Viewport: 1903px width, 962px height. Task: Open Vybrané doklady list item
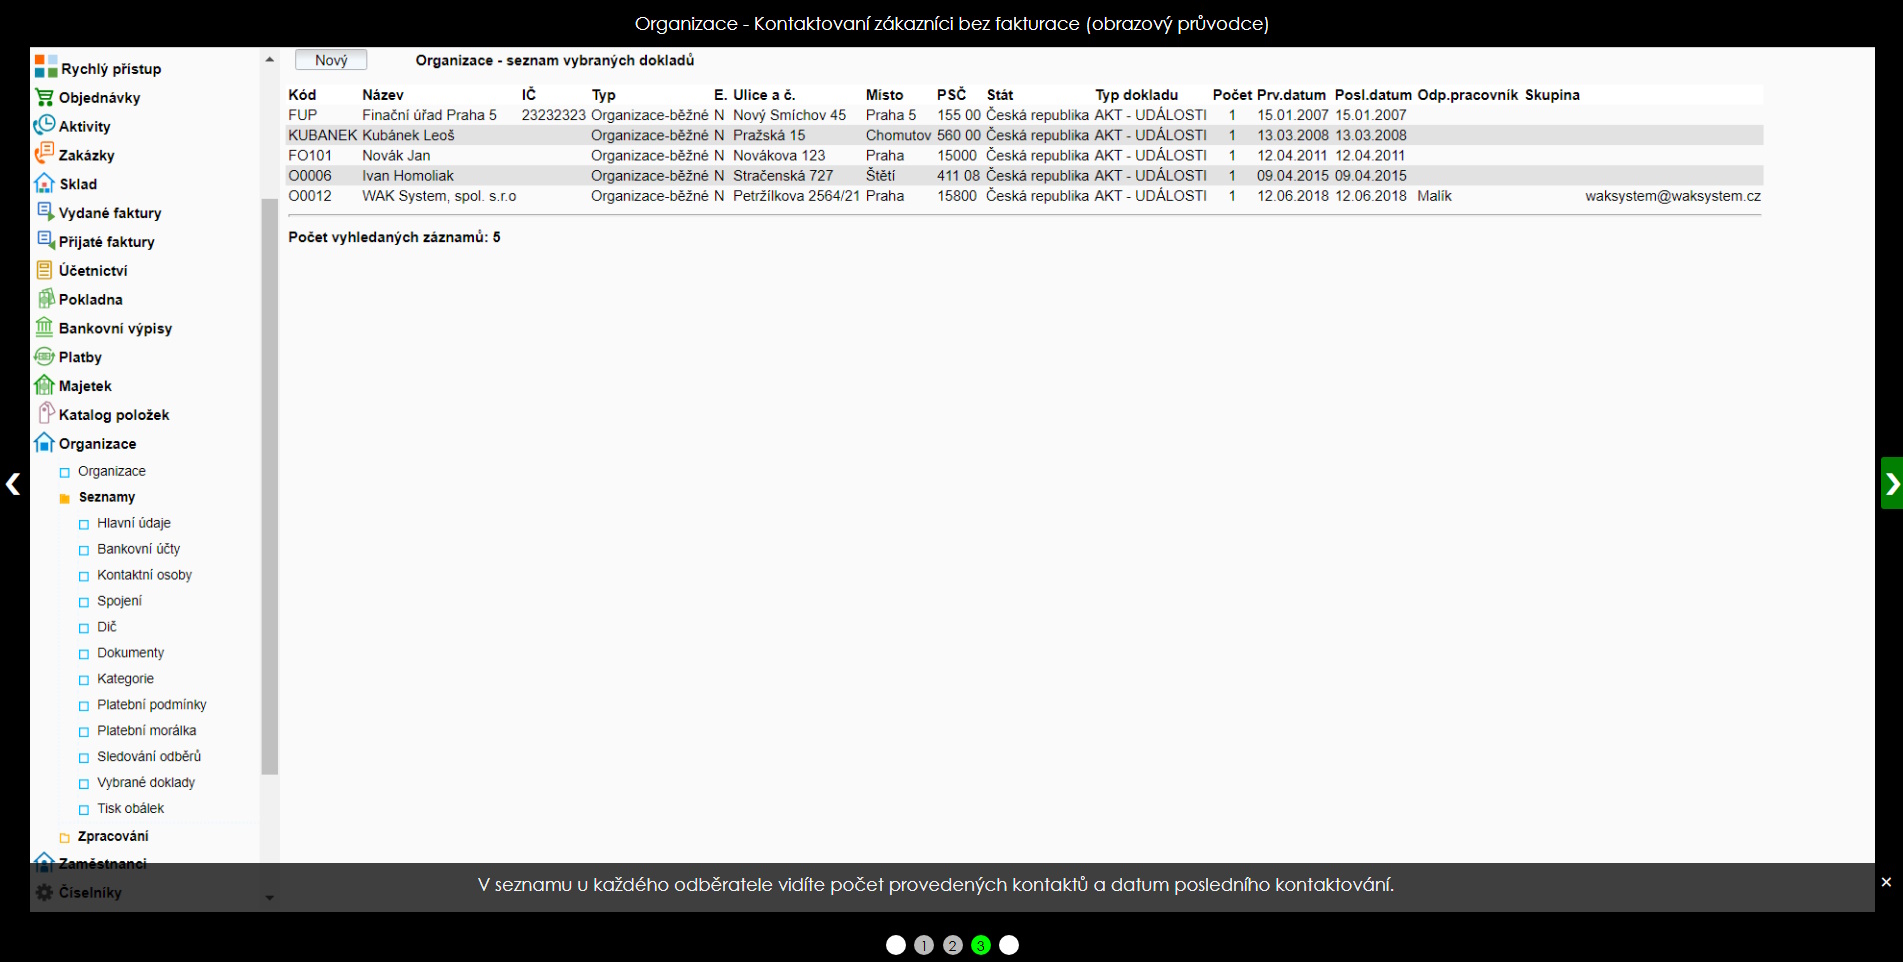145,783
